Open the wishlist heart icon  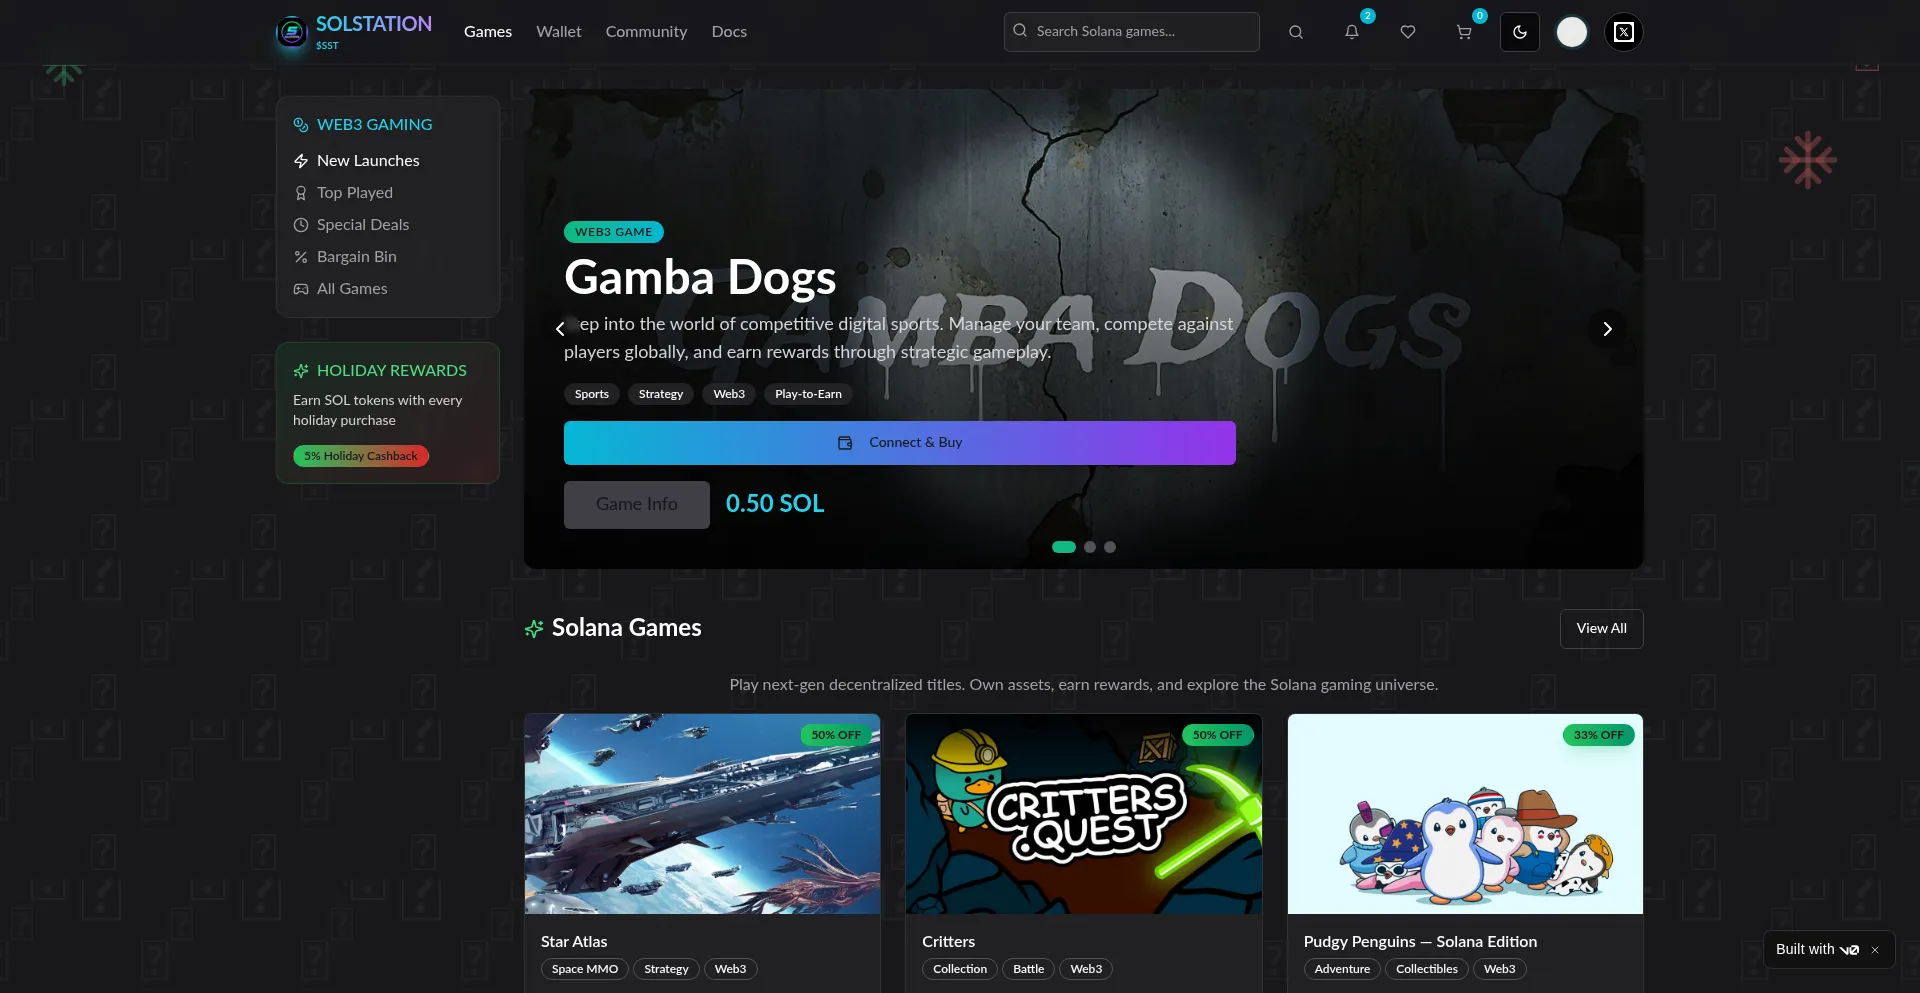tap(1408, 32)
